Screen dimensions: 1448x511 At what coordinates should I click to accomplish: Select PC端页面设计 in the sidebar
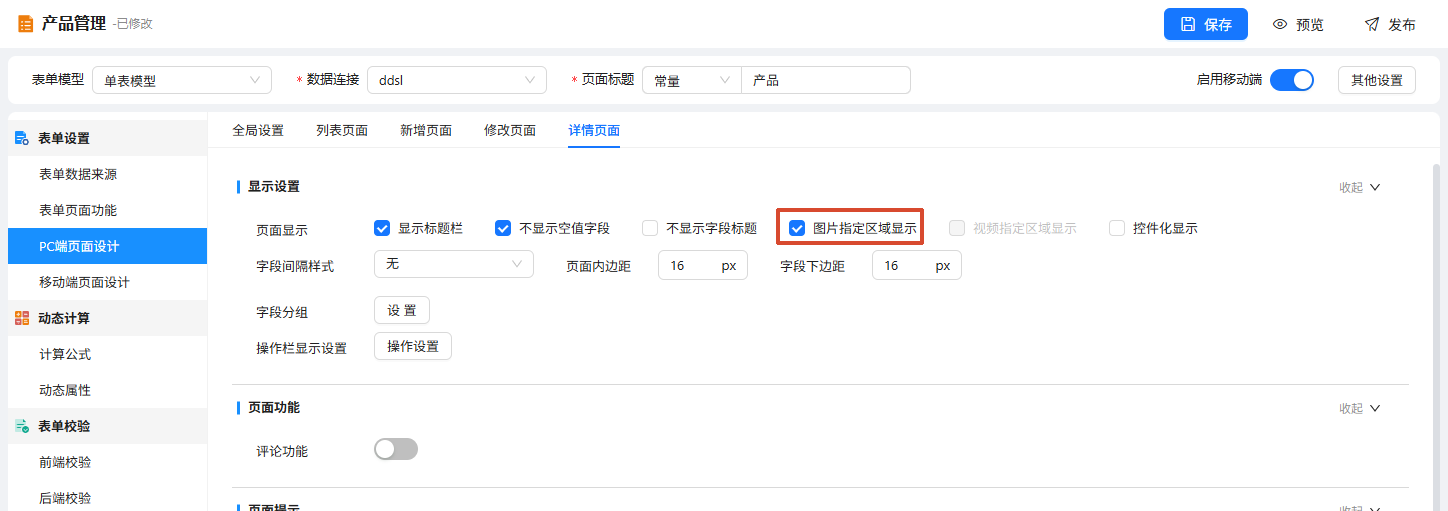point(108,246)
